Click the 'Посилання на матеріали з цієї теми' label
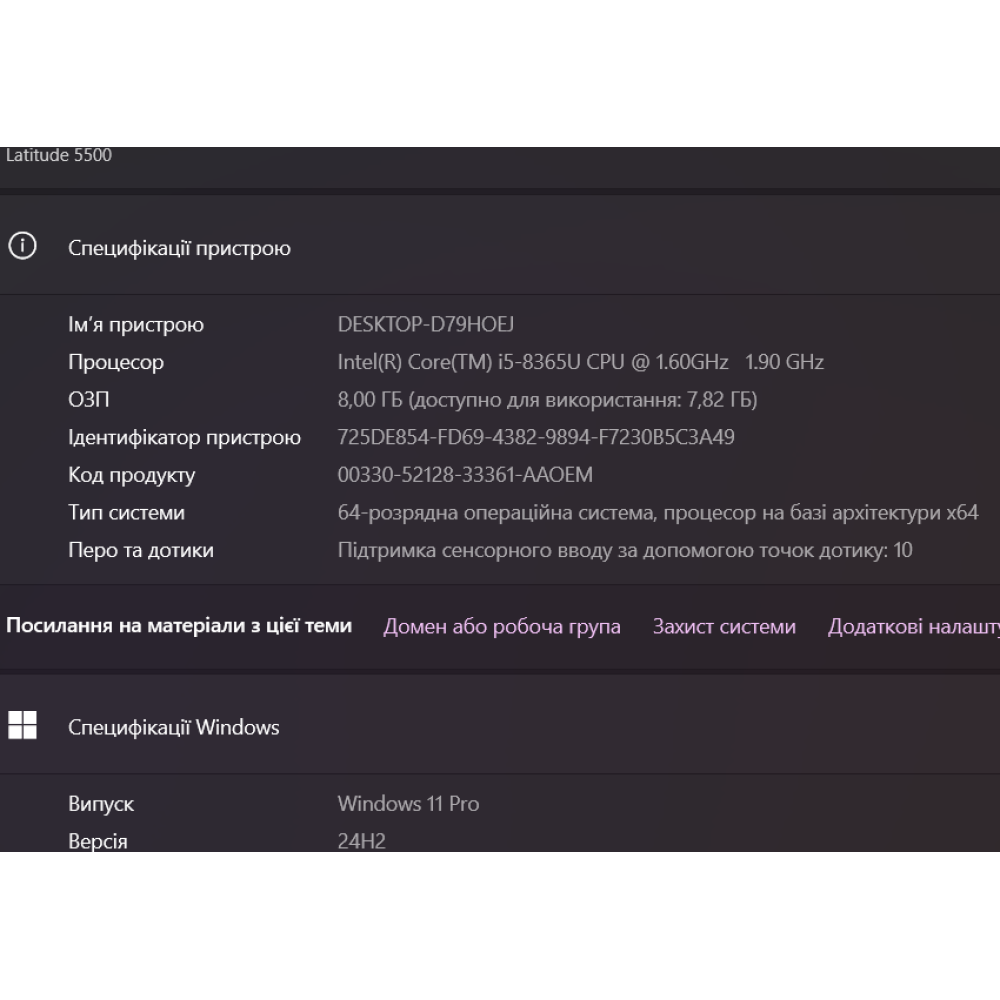This screenshot has height=1000, width=1000. [179, 626]
